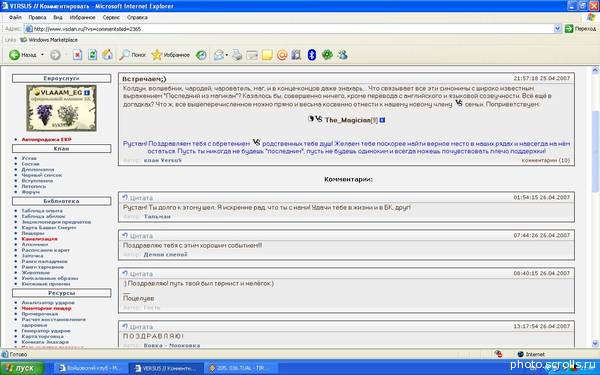This screenshot has height=375, width=600.
Task: Click the orange @ toolbar icon
Action: (282, 55)
